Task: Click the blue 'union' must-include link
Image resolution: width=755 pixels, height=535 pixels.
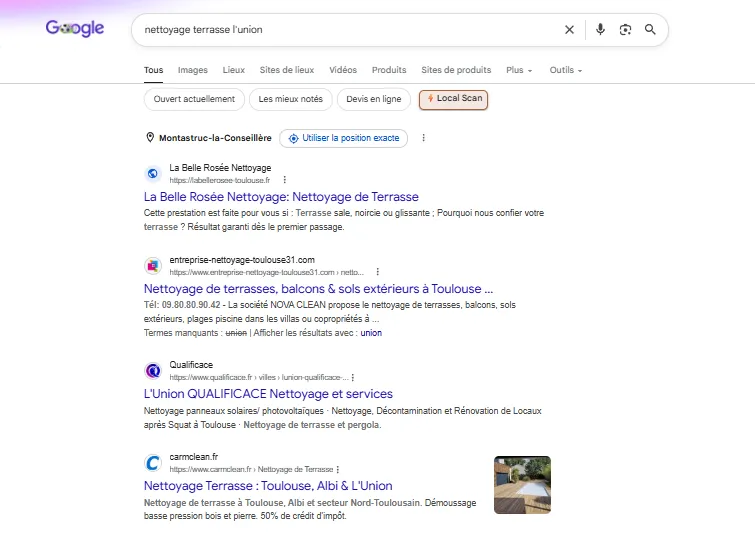Action: click(x=371, y=333)
